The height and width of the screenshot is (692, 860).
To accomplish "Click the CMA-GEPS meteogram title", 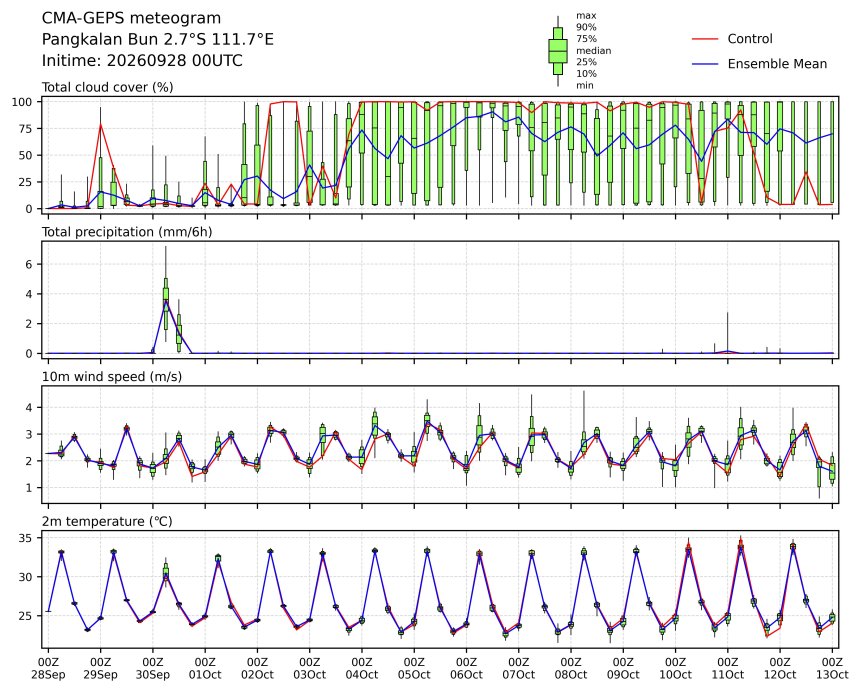I will point(132,18).
